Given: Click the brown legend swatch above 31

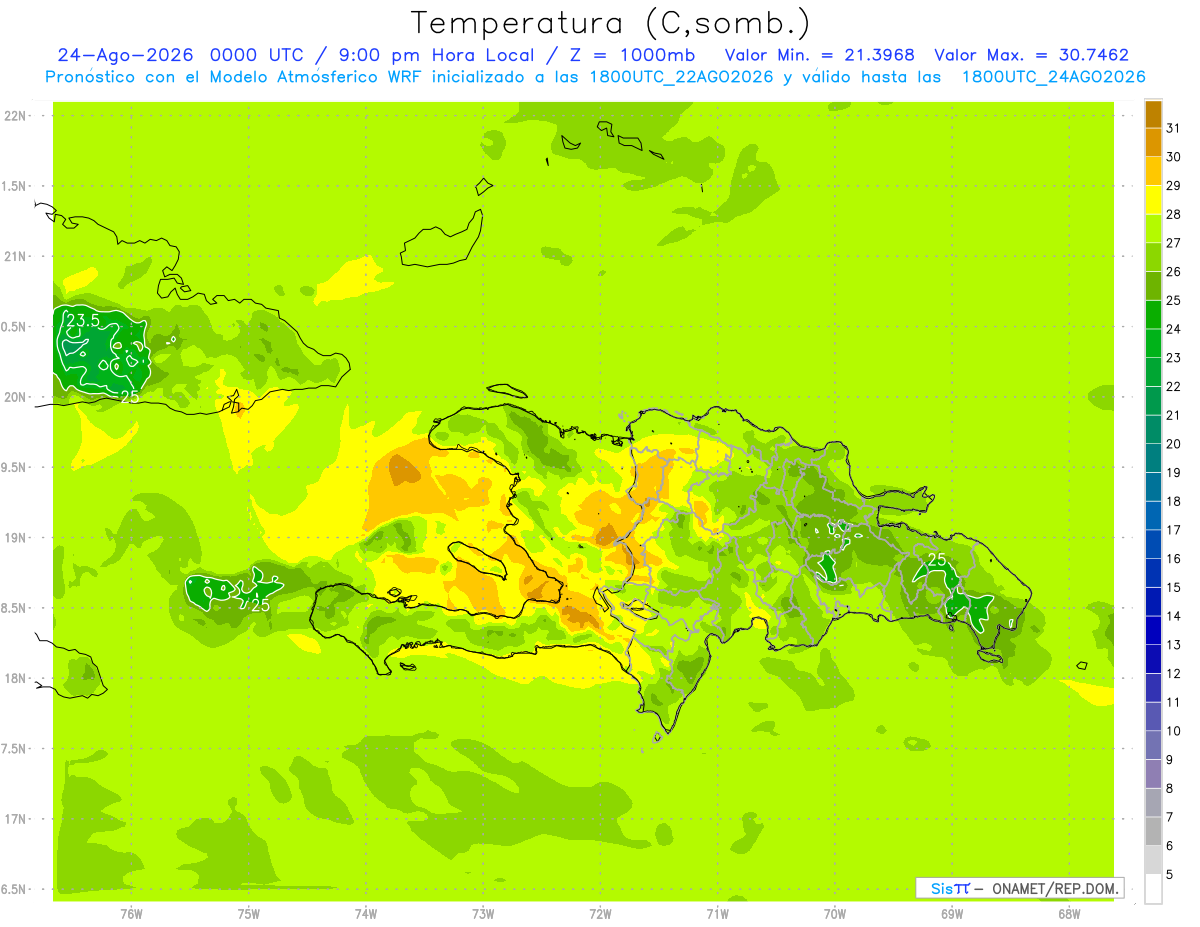Looking at the screenshot, I should 1153,114.
